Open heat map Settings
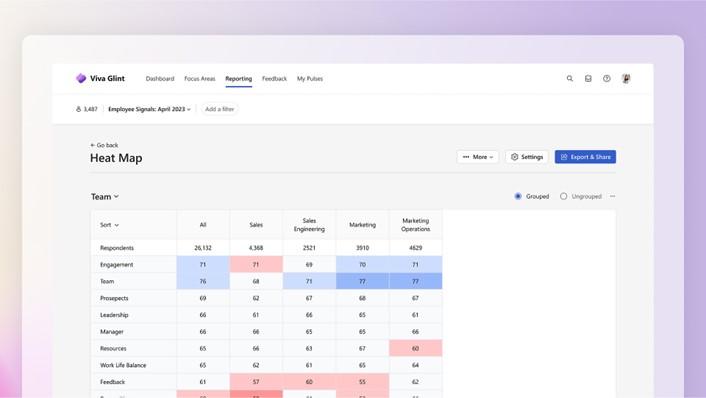This screenshot has height=398, width=706. tap(527, 157)
